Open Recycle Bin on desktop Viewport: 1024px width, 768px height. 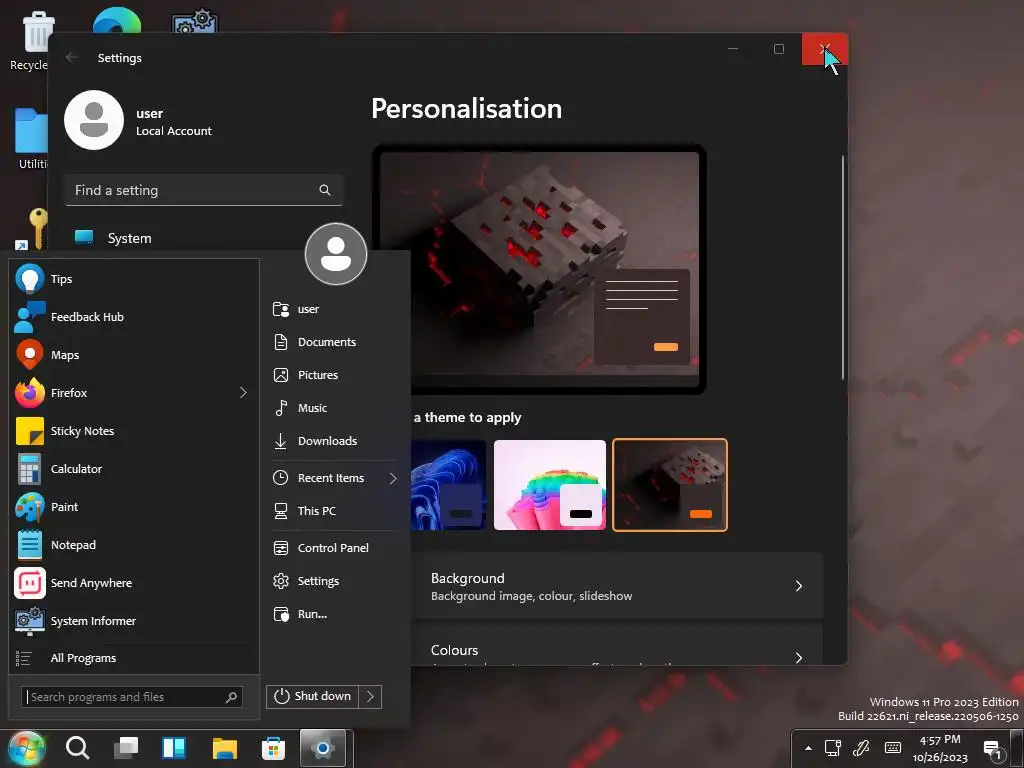[27, 39]
